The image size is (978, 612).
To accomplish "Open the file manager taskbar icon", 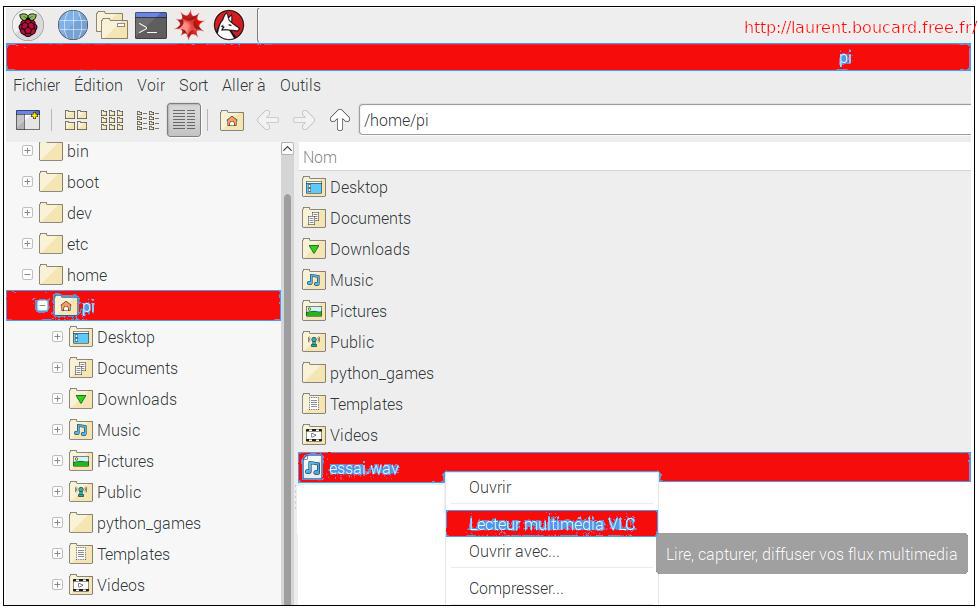I will tap(112, 26).
